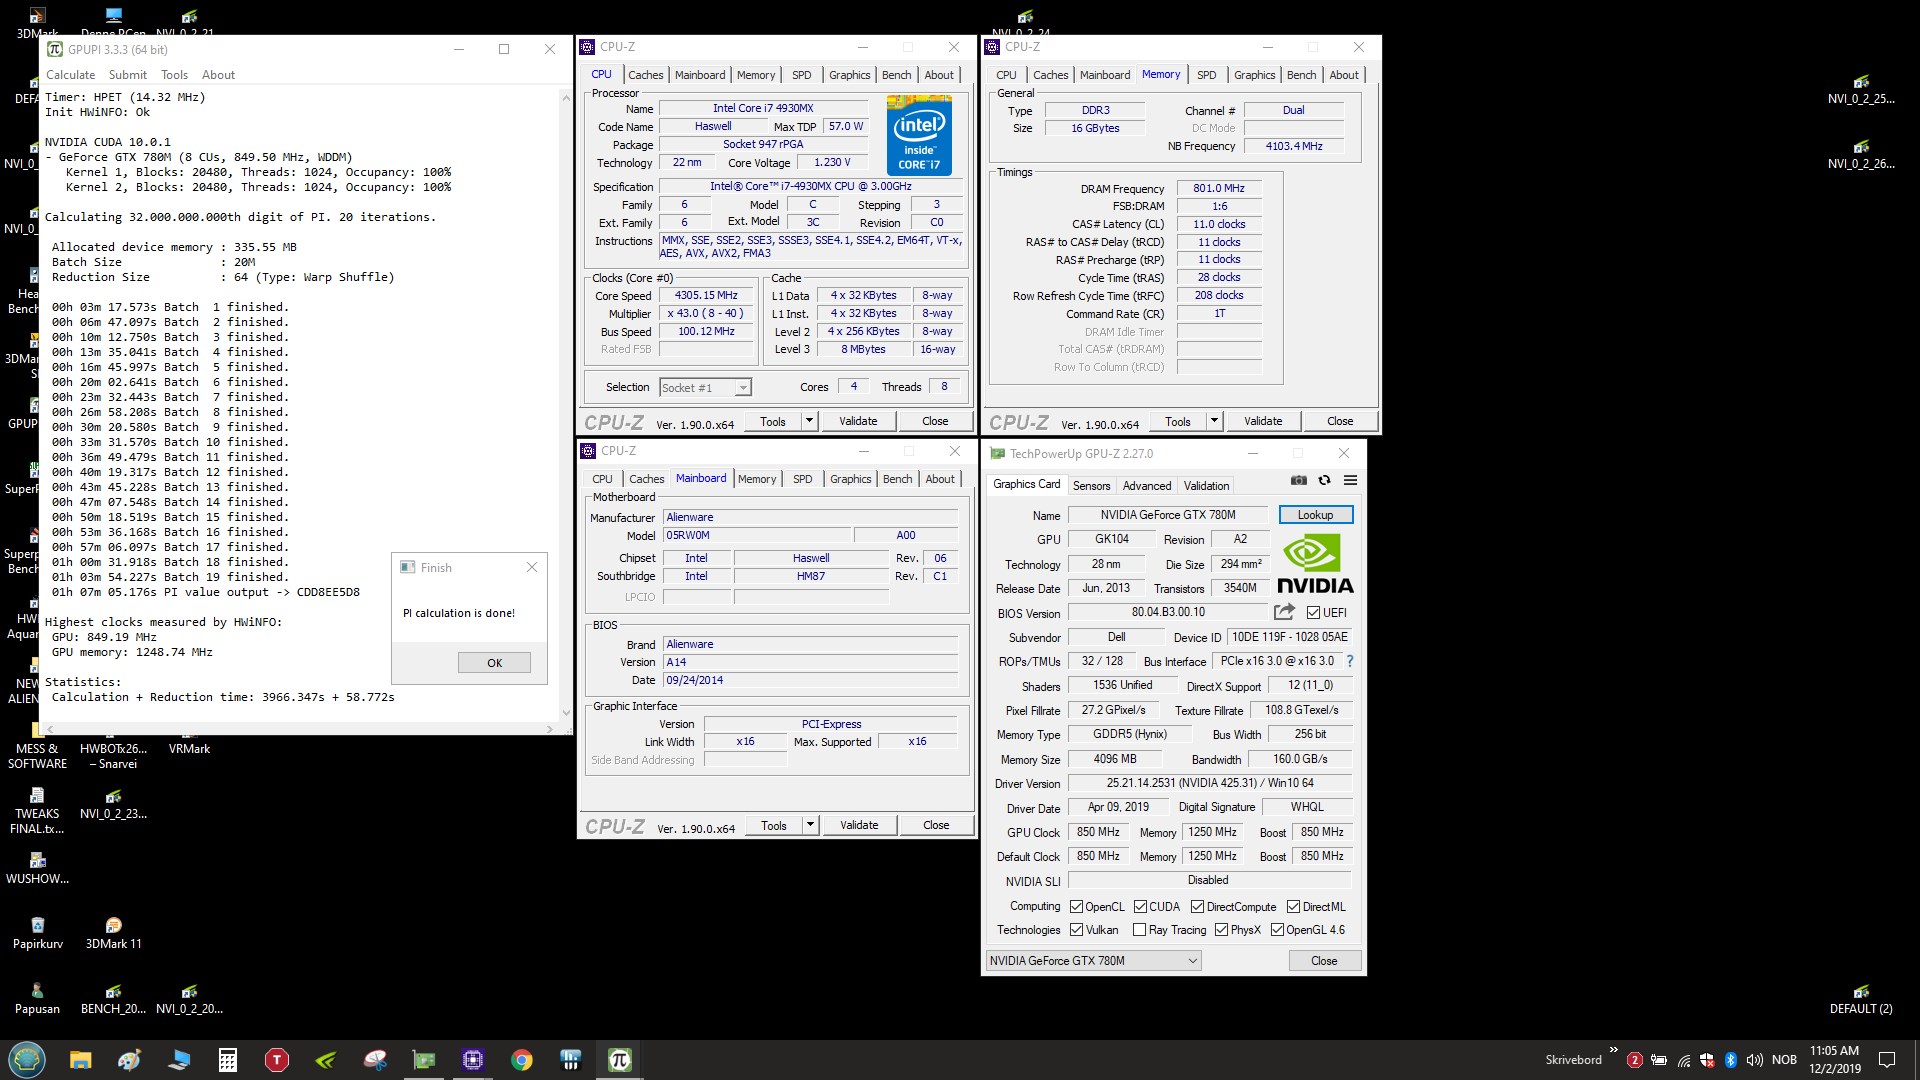Click the GPUPI horizontal scrollbar
Image resolution: width=1920 pixels, height=1080 pixels.
(x=299, y=729)
